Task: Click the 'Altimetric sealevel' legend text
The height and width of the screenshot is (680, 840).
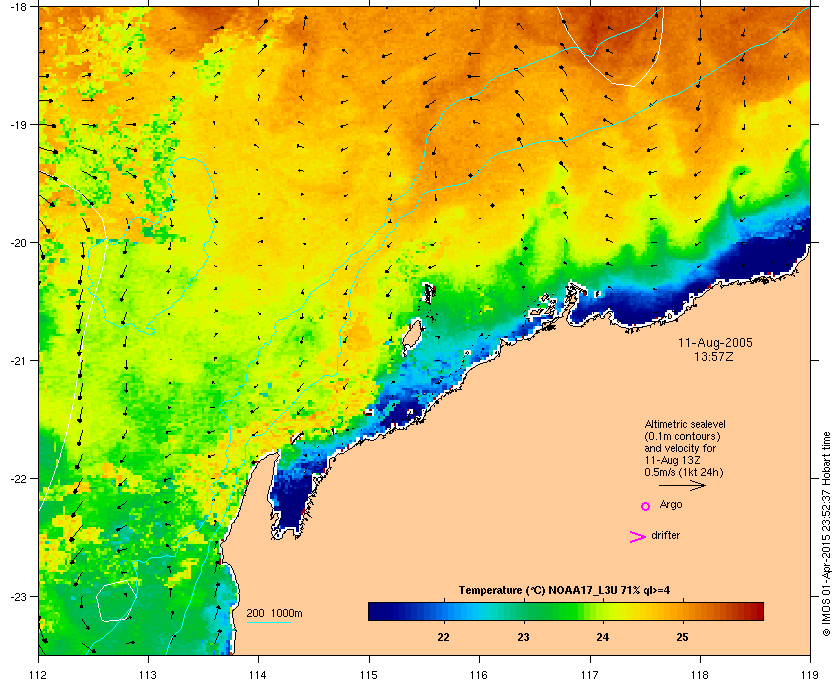Action: (685, 424)
